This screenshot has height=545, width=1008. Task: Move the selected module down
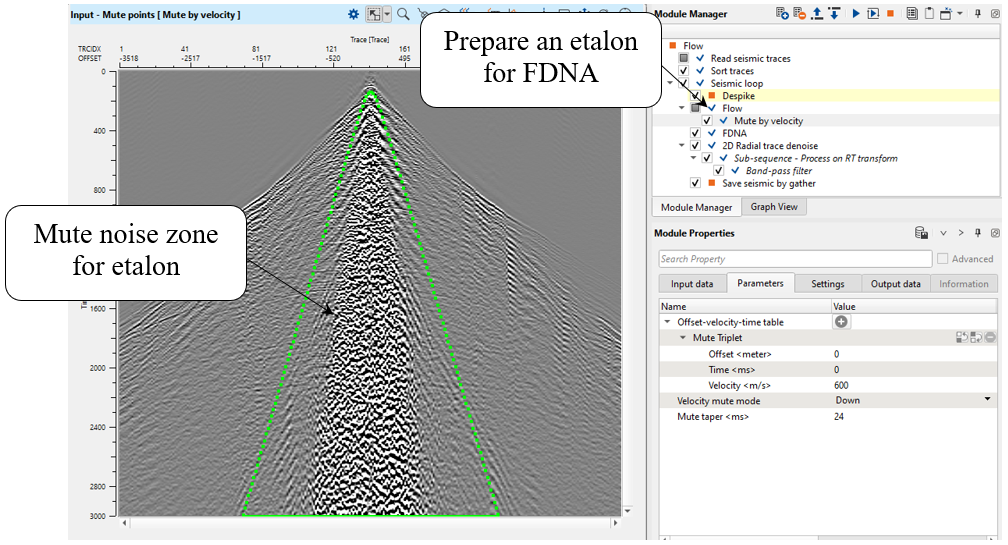click(833, 14)
